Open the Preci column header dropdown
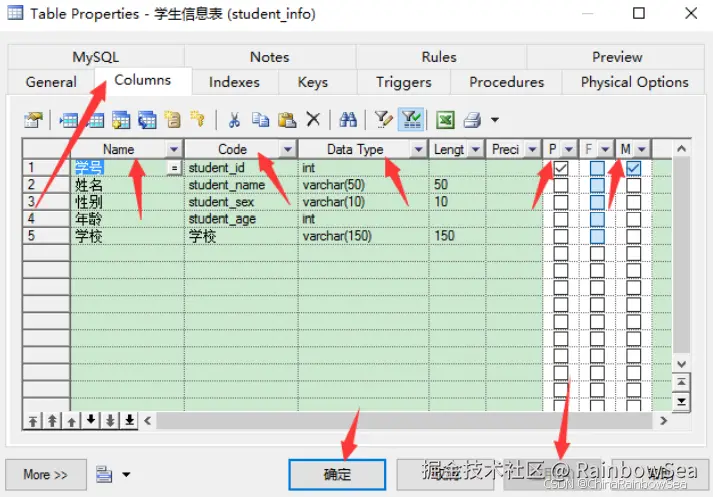This screenshot has height=497, width=713. pos(532,149)
